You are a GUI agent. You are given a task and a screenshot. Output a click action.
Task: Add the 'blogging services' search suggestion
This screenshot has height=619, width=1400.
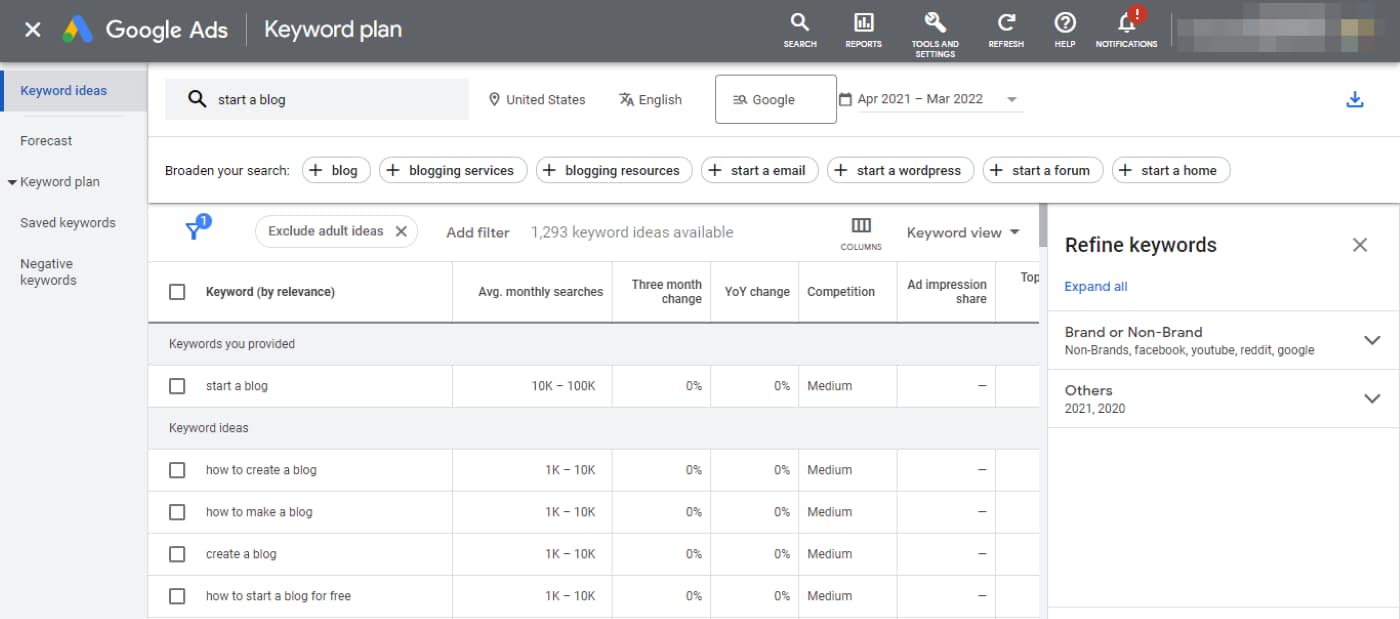pyautogui.click(x=453, y=170)
